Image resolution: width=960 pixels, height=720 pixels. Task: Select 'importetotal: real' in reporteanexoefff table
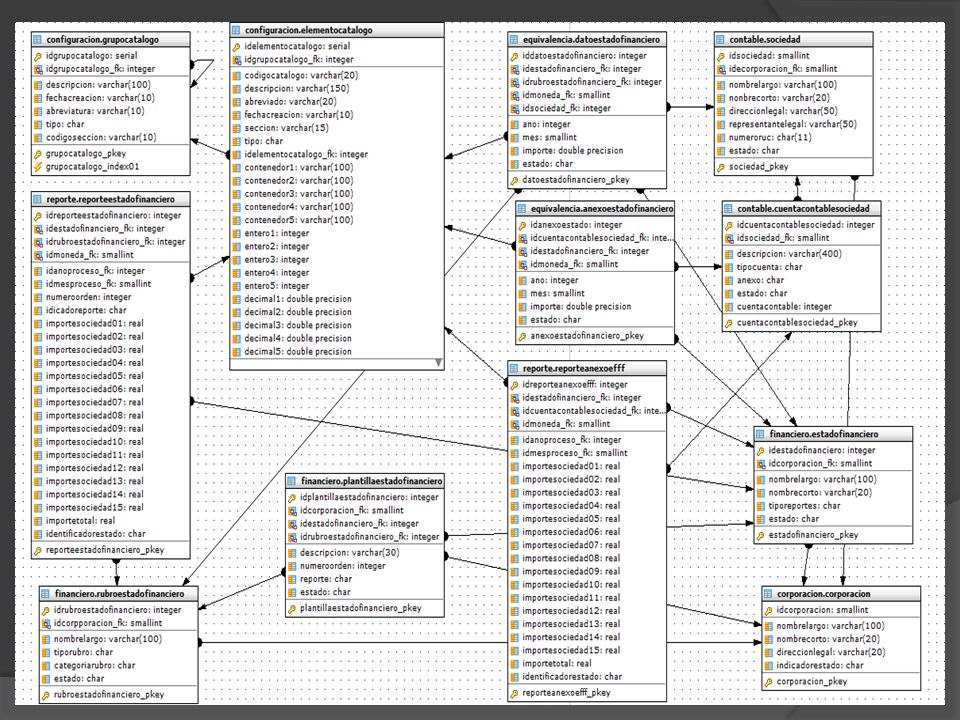click(x=557, y=664)
